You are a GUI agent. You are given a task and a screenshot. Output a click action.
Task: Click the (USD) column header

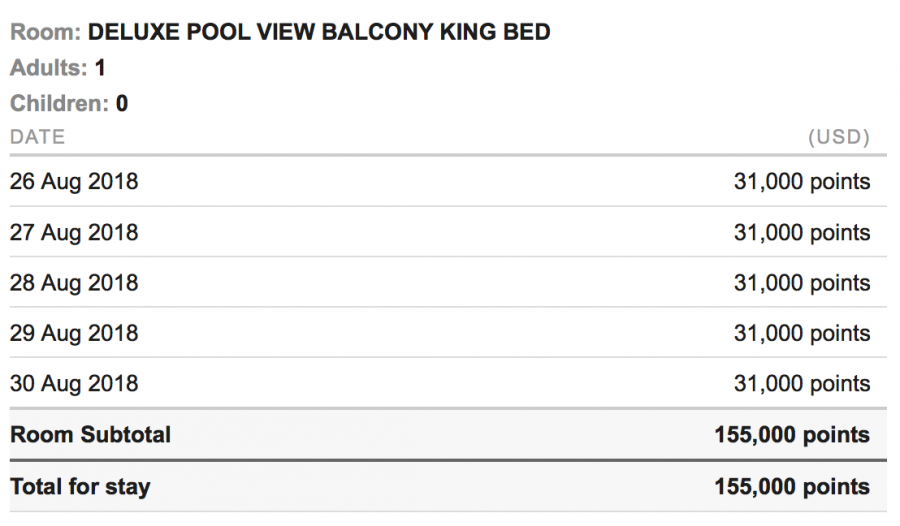[838, 137]
